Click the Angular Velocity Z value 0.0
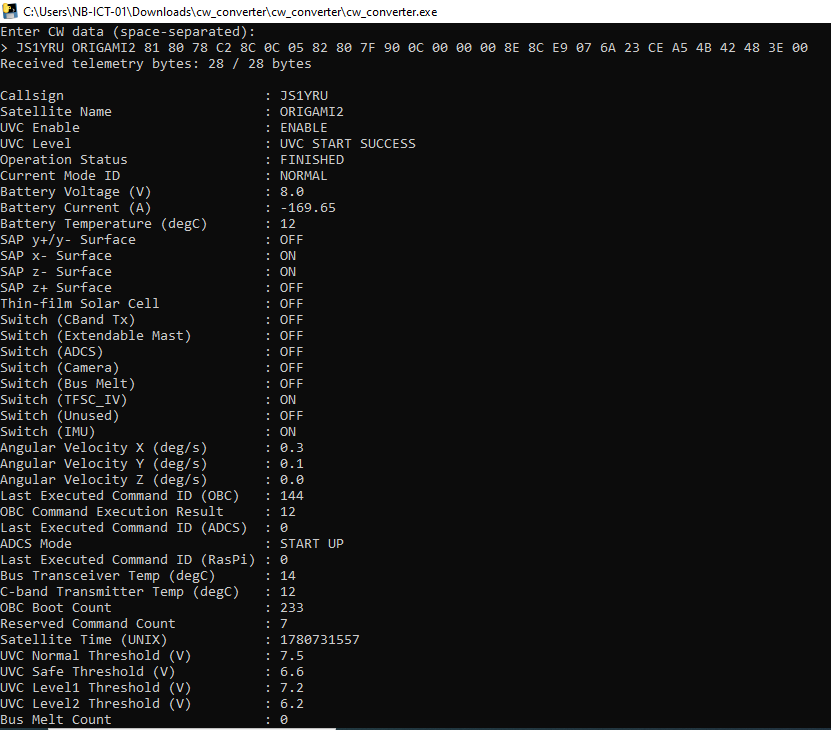This screenshot has height=730, width=831. coord(291,480)
